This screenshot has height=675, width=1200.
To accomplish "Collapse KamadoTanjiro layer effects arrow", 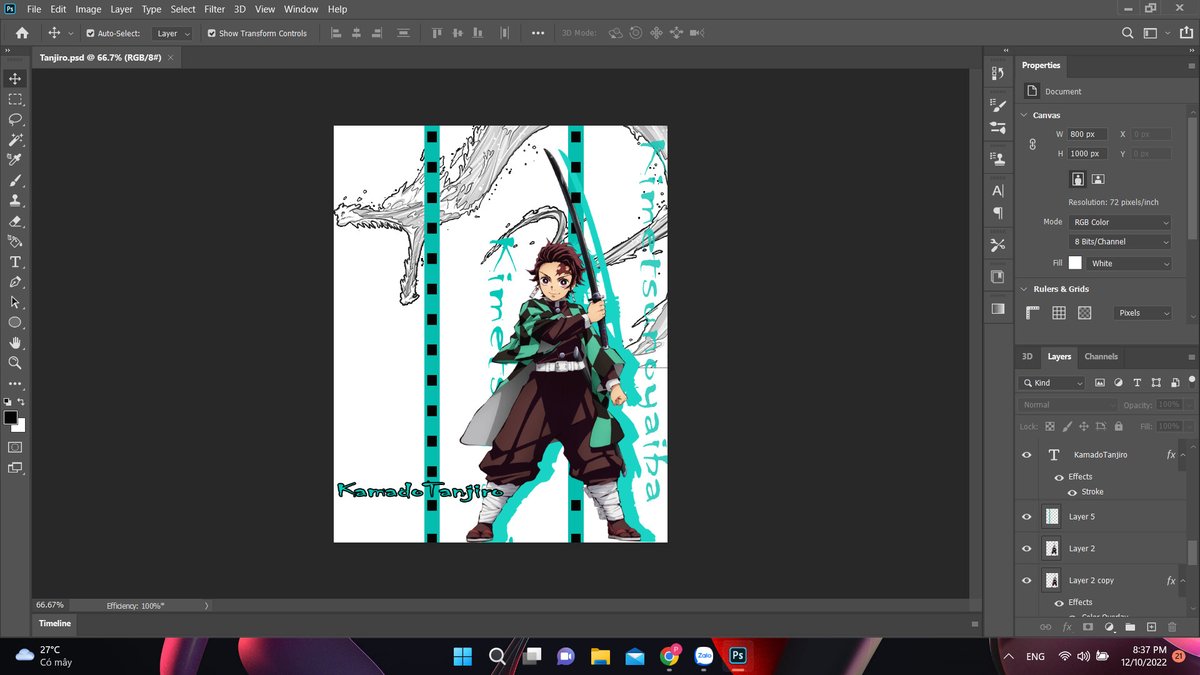I will click(1183, 455).
